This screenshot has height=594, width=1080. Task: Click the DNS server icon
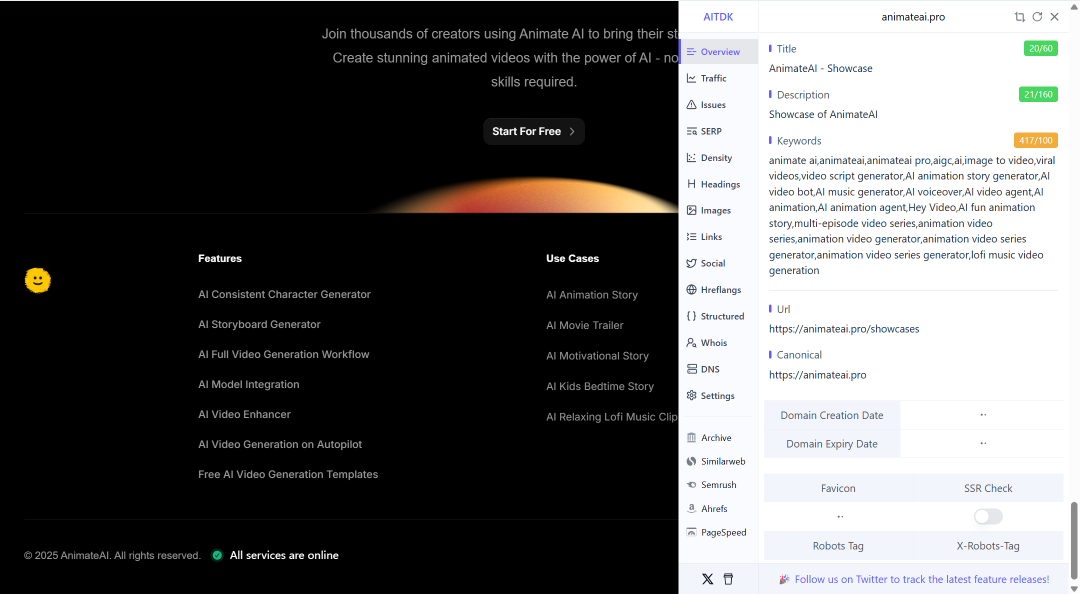(x=692, y=369)
